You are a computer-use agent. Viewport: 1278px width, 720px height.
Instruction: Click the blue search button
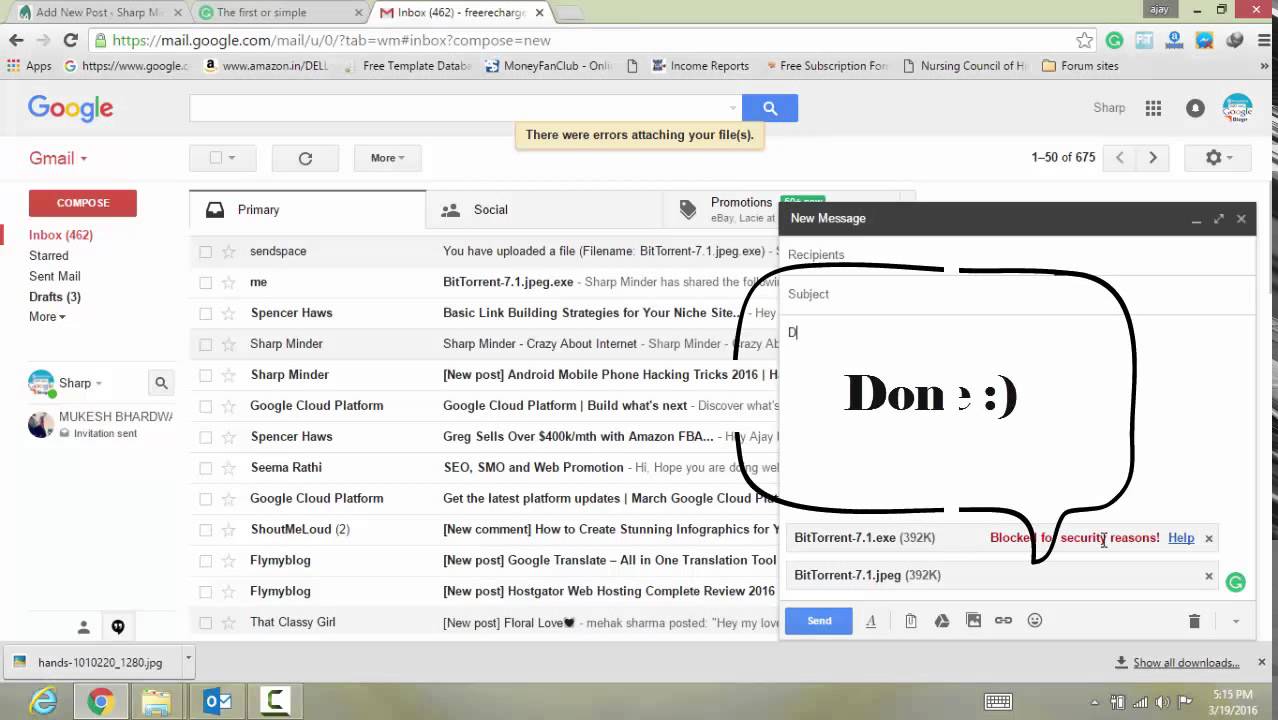tap(769, 108)
